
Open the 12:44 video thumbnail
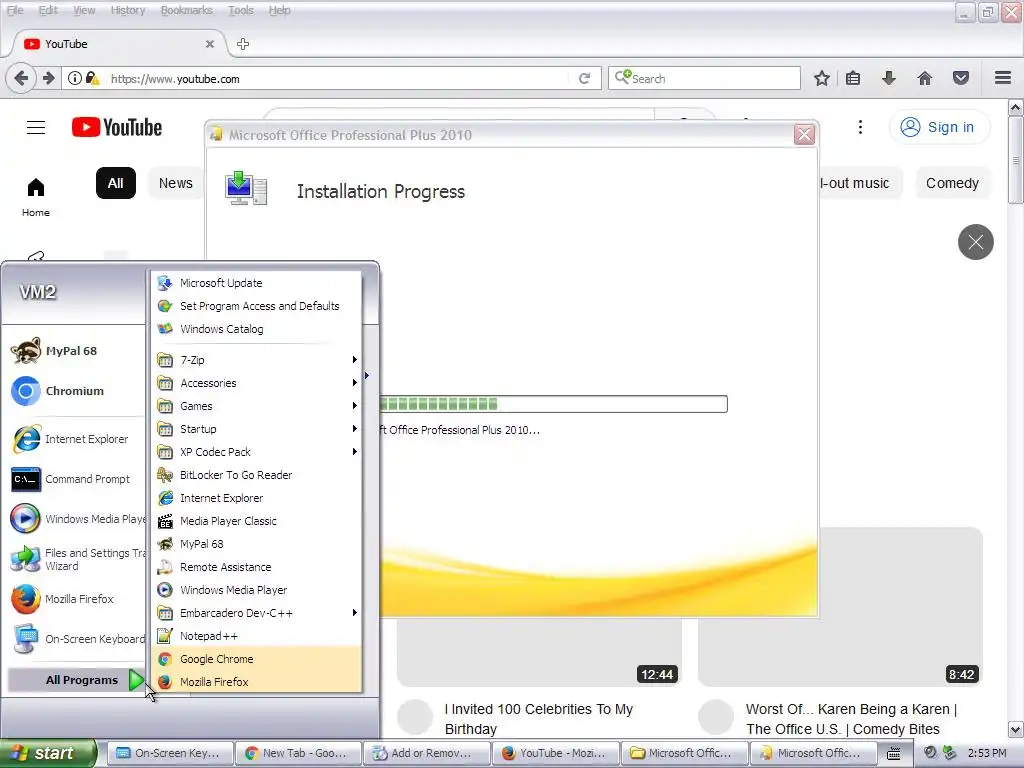click(x=539, y=651)
